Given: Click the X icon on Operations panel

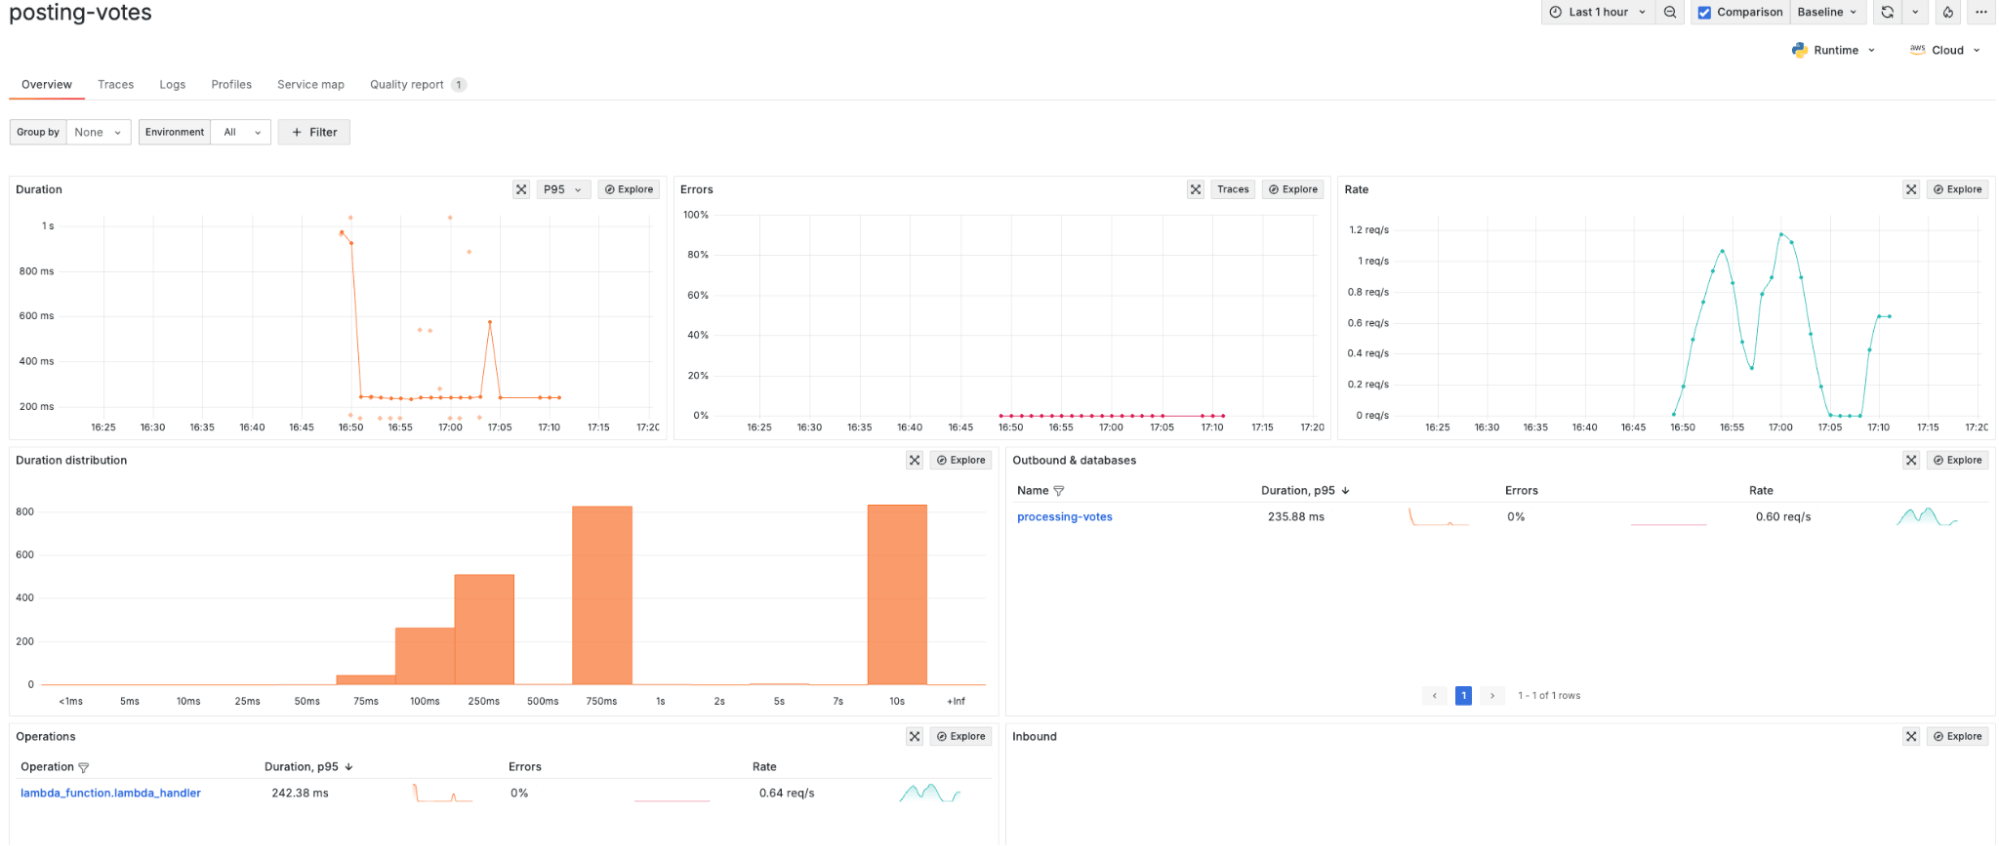Looking at the screenshot, I should [914, 736].
